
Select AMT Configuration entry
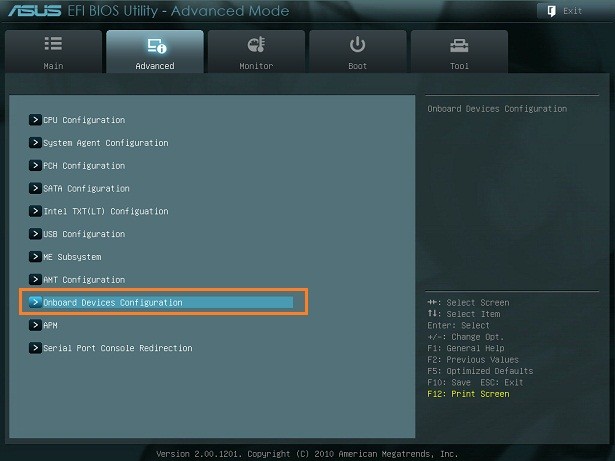tap(84, 280)
